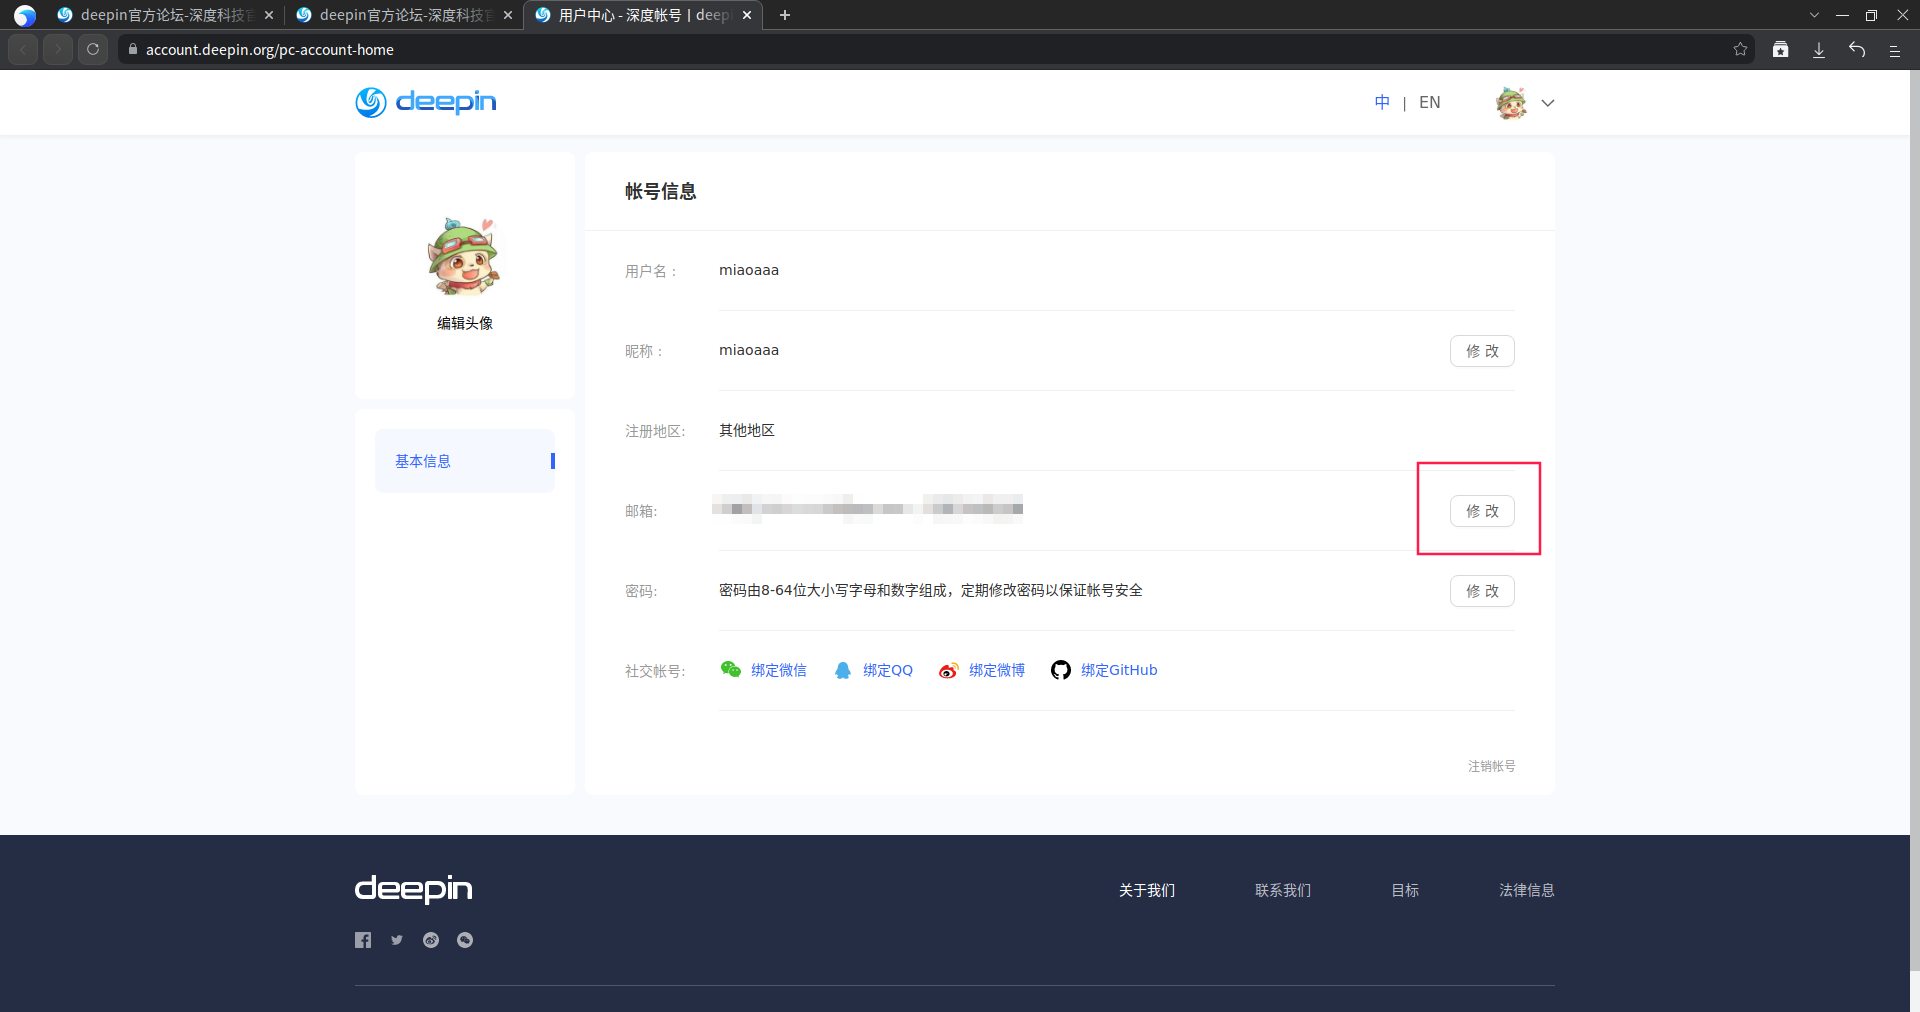Click the blue QQ penguin icon

843,670
